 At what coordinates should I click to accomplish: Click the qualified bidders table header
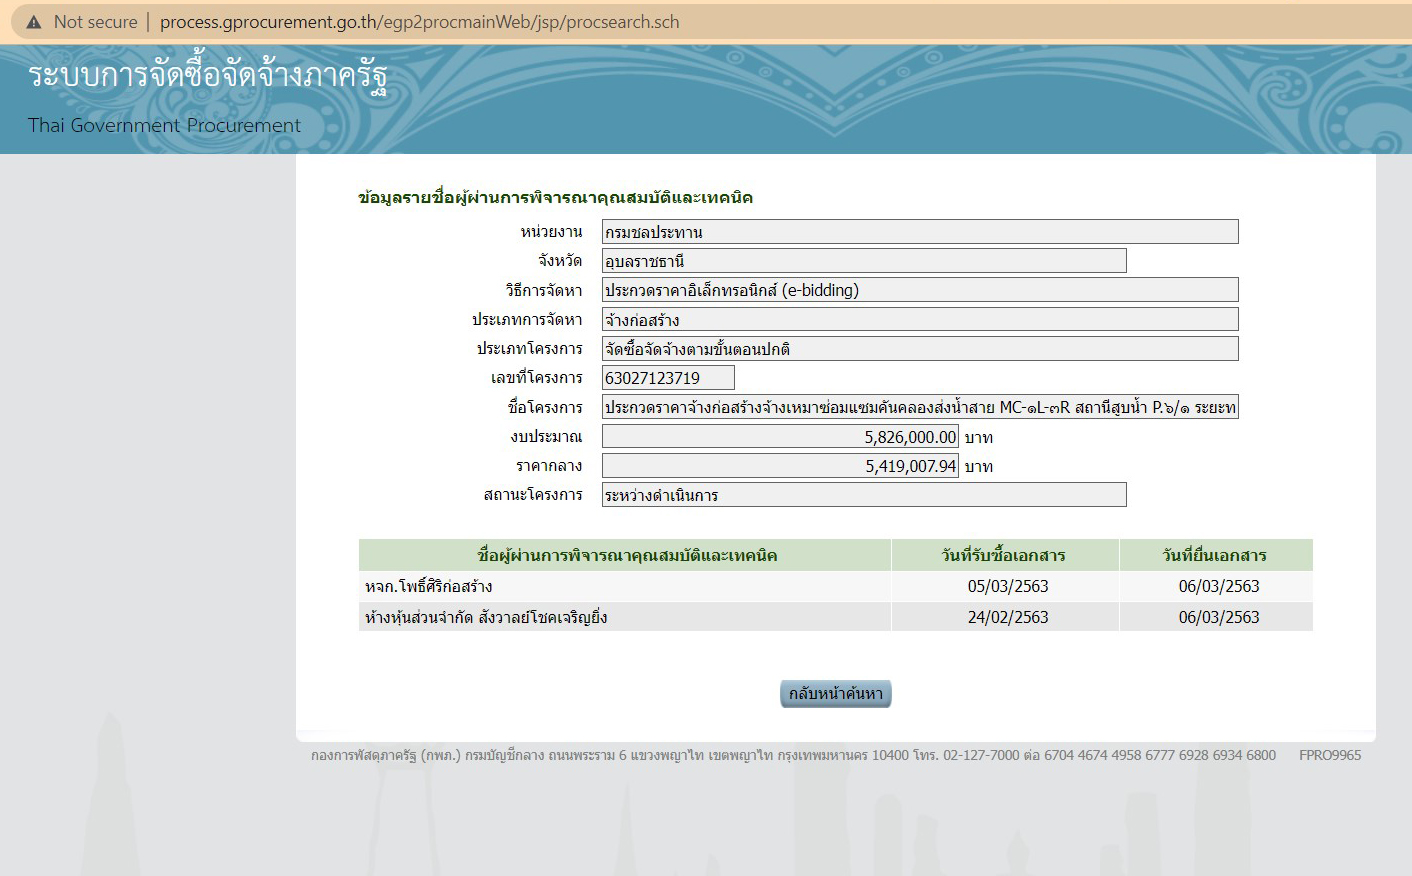click(624, 555)
